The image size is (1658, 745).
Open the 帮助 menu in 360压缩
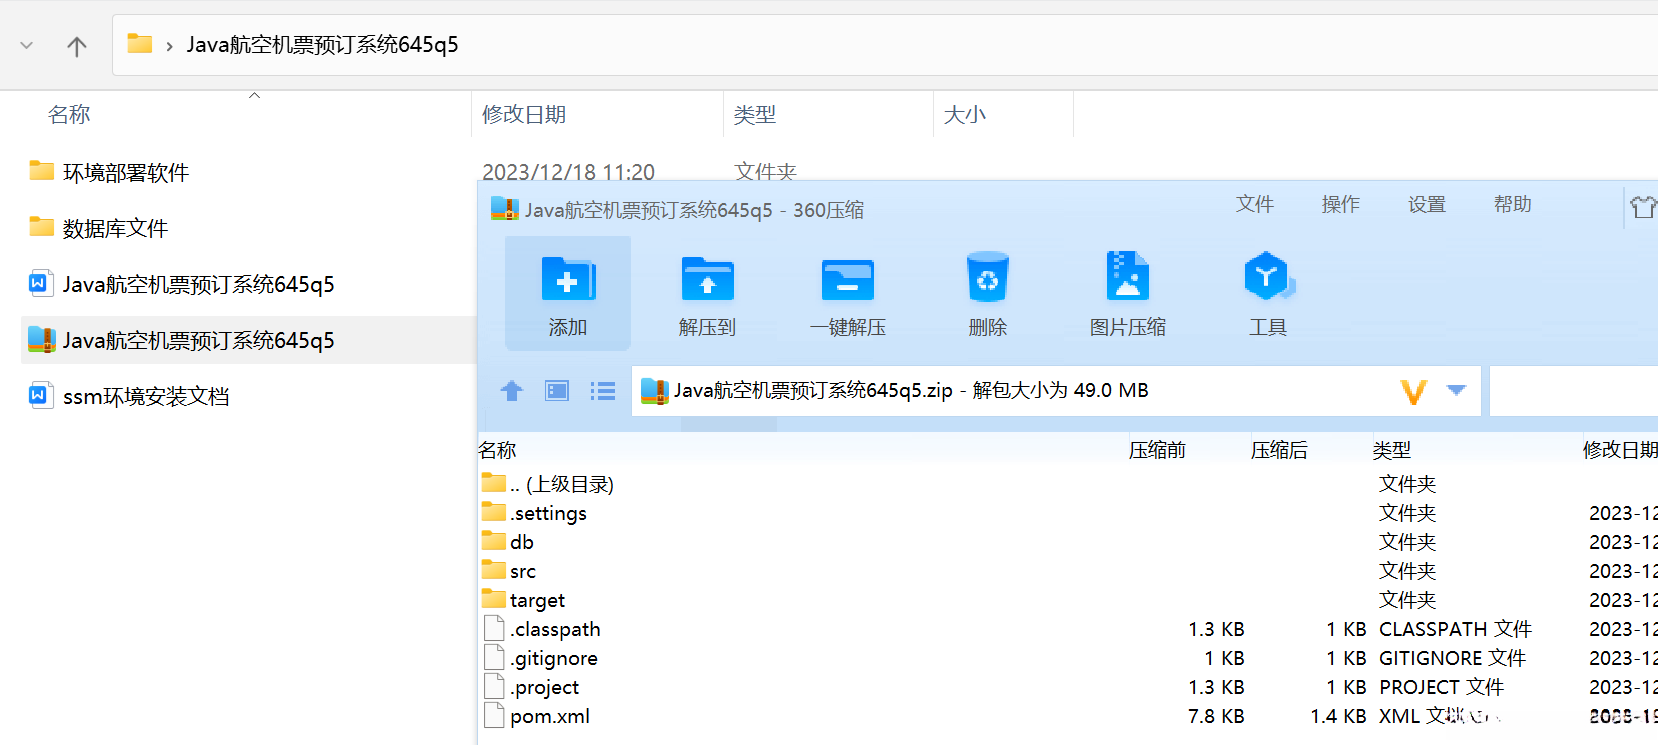[x=1513, y=204]
